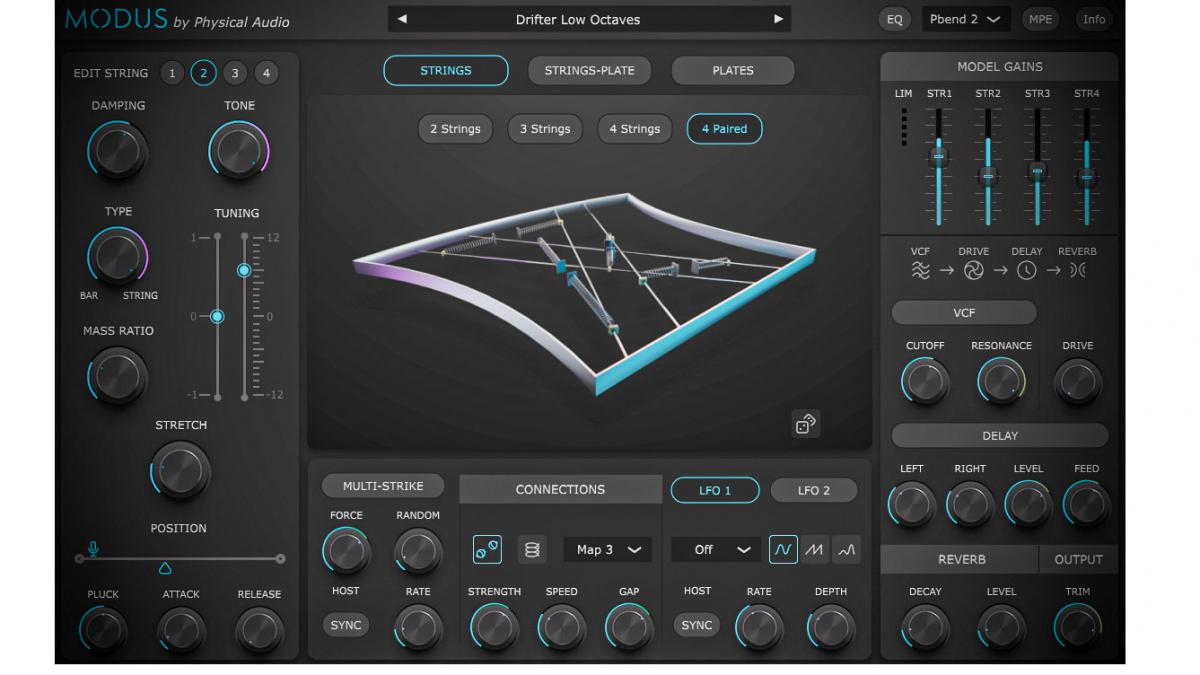Toggle the EQ button
Viewport: 1200px width, 675px height.
click(895, 19)
